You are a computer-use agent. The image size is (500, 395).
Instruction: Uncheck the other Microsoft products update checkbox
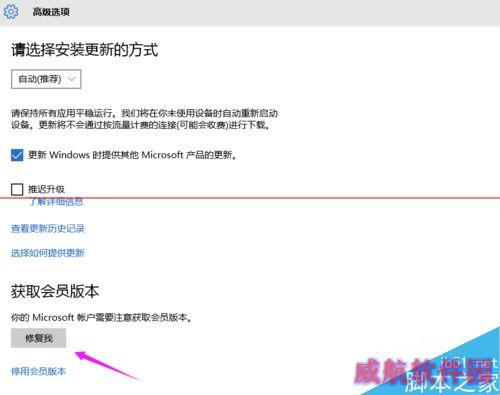pyautogui.click(x=17, y=155)
